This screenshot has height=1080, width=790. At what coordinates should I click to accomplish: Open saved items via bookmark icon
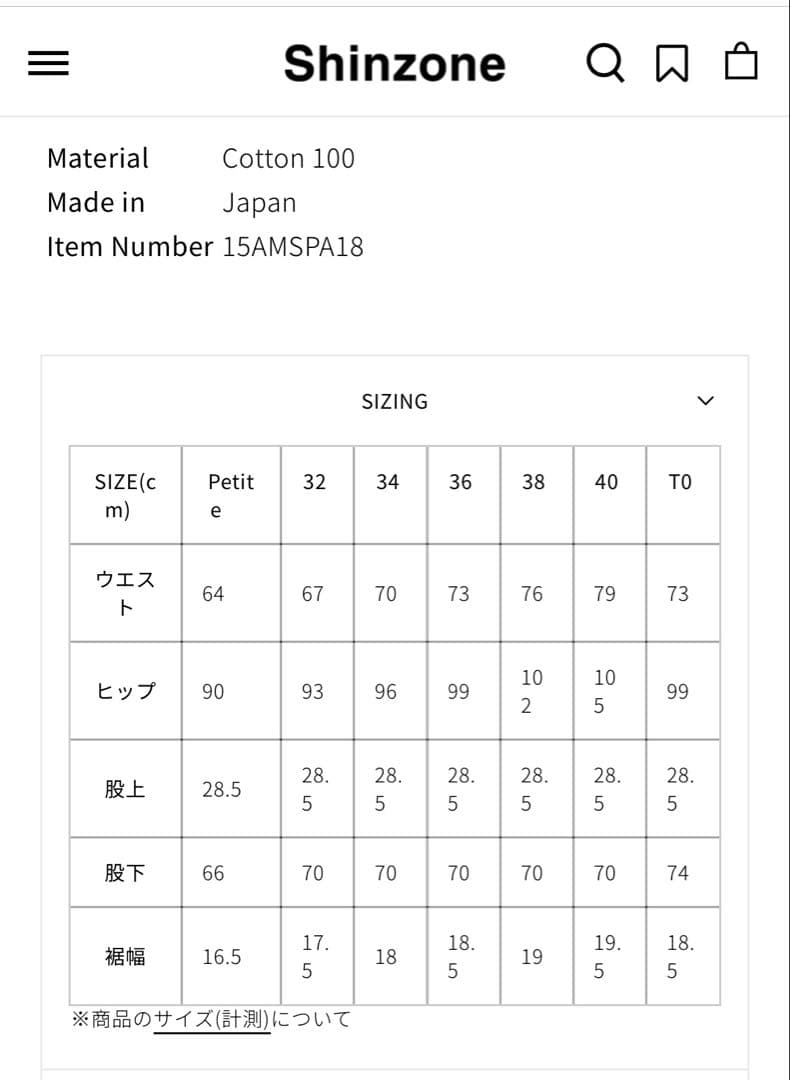click(672, 63)
